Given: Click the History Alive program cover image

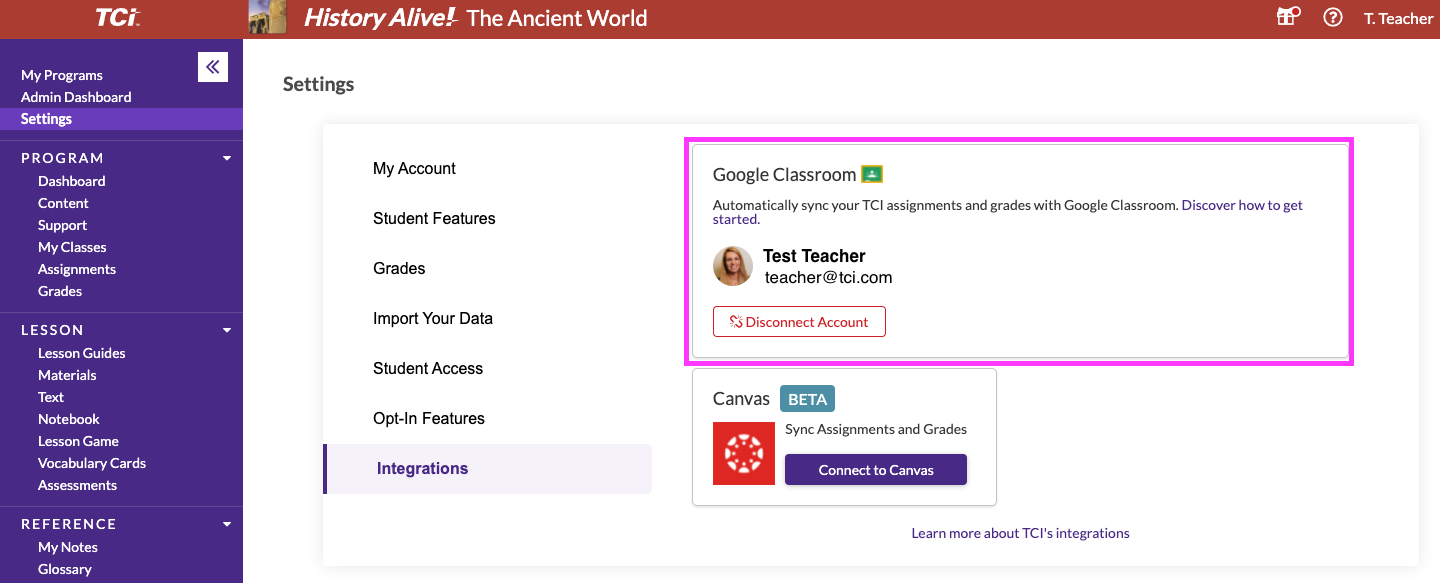Looking at the screenshot, I should [x=267, y=17].
